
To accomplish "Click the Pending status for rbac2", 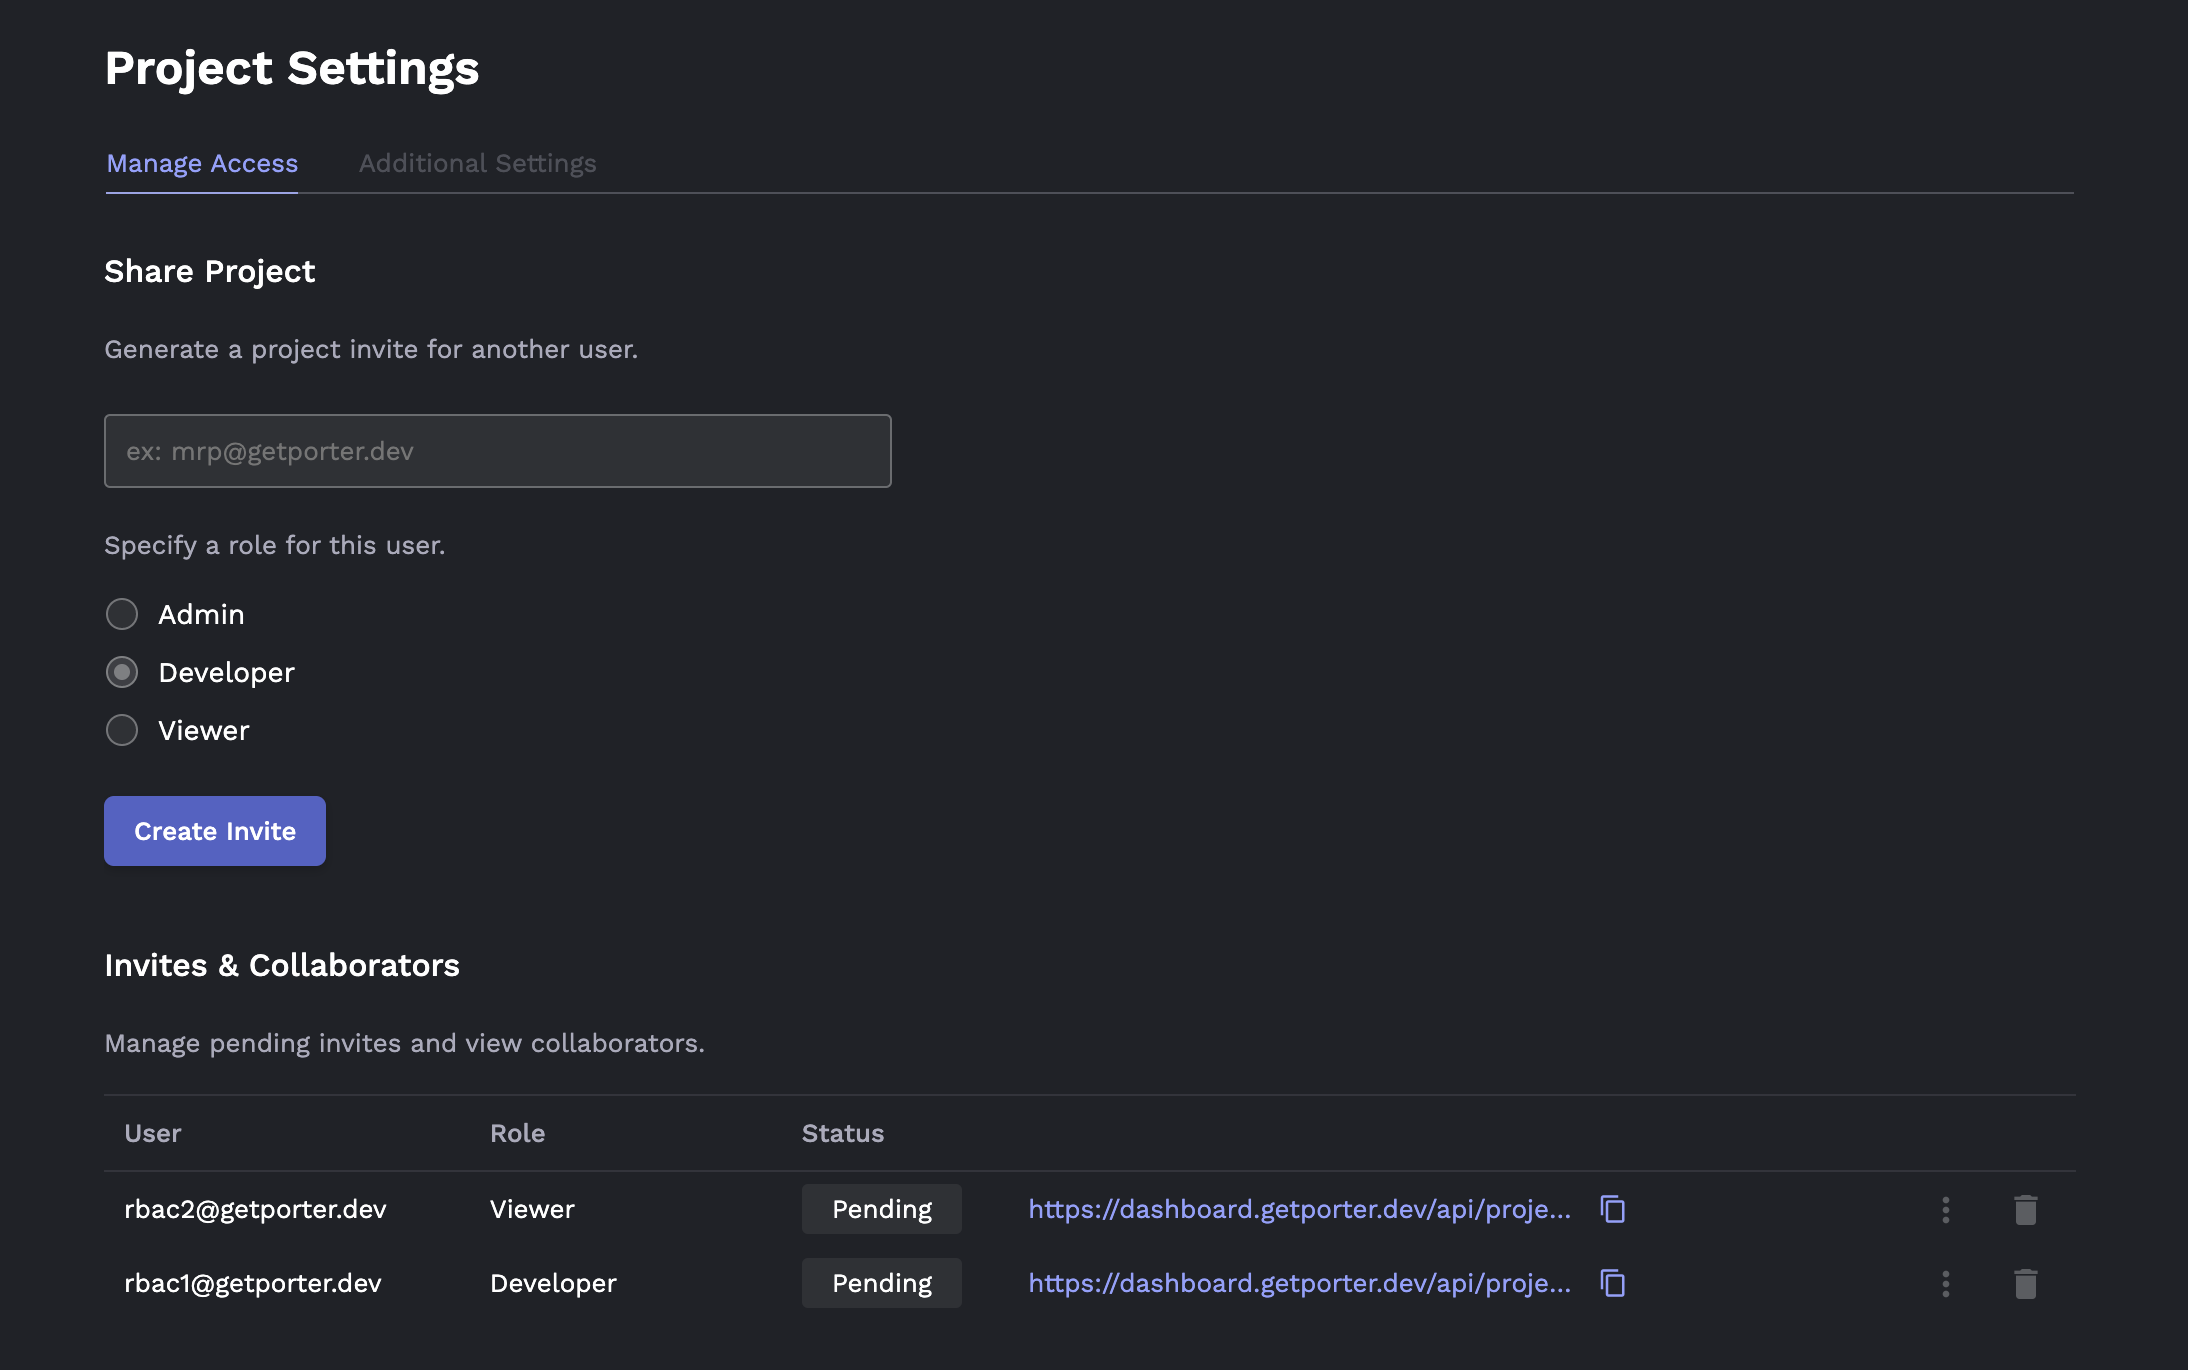I will tap(881, 1209).
